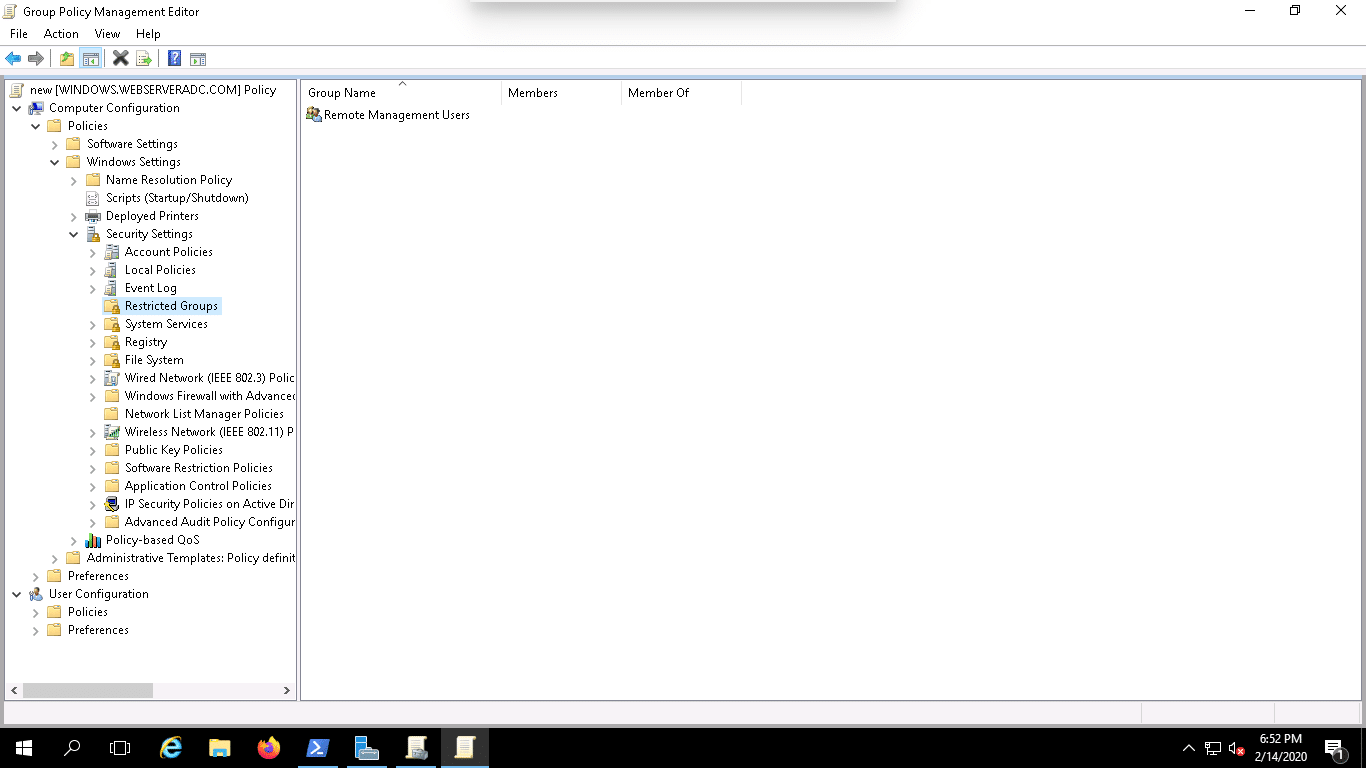This screenshot has height=768, width=1366.
Task: Open File Explorer from the taskbar
Action: point(220,748)
